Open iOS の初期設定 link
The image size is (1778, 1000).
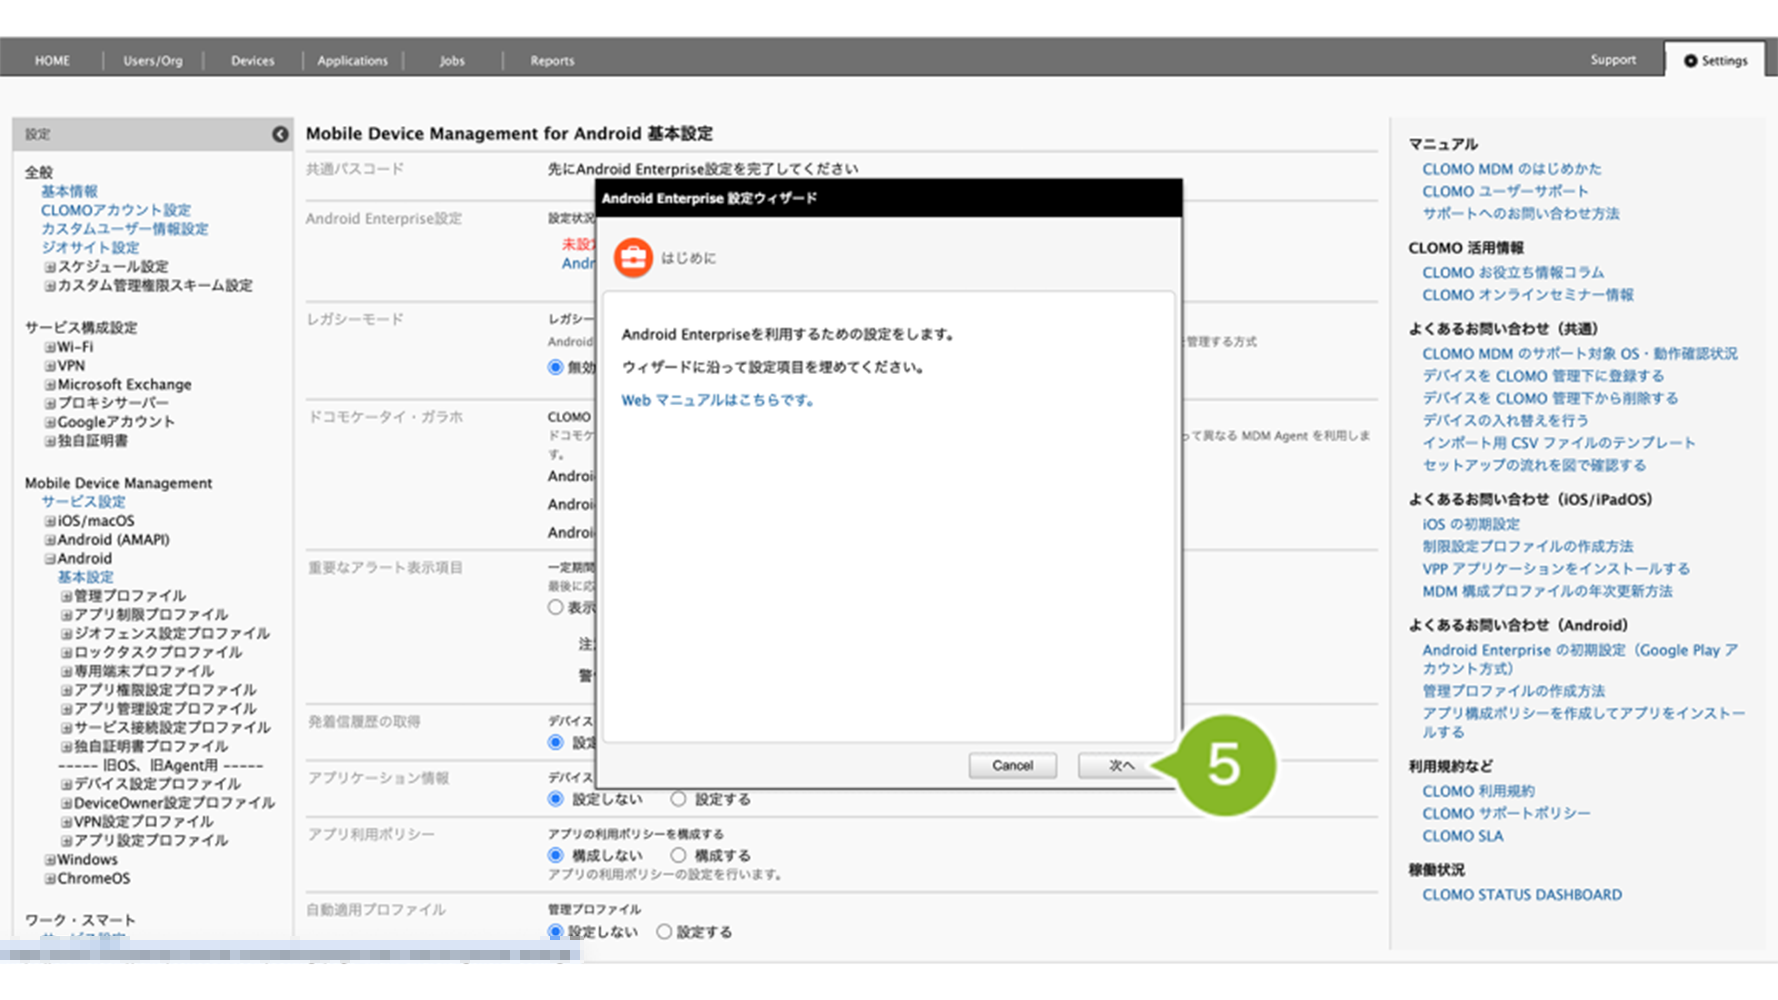coord(1470,524)
